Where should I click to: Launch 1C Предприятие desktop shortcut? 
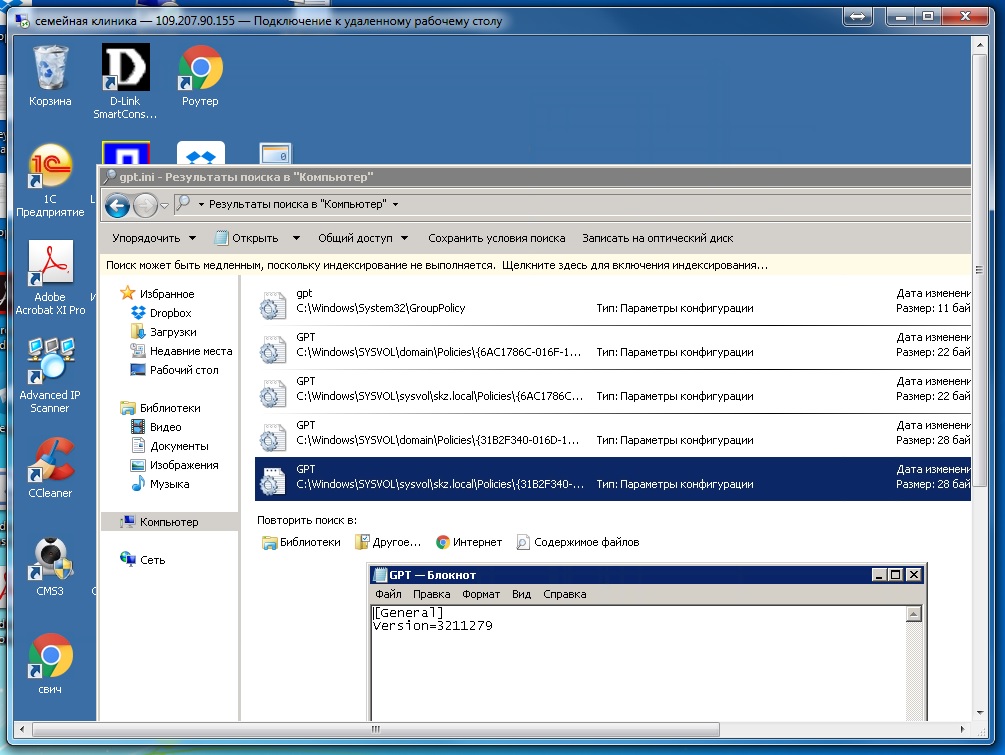(50, 180)
